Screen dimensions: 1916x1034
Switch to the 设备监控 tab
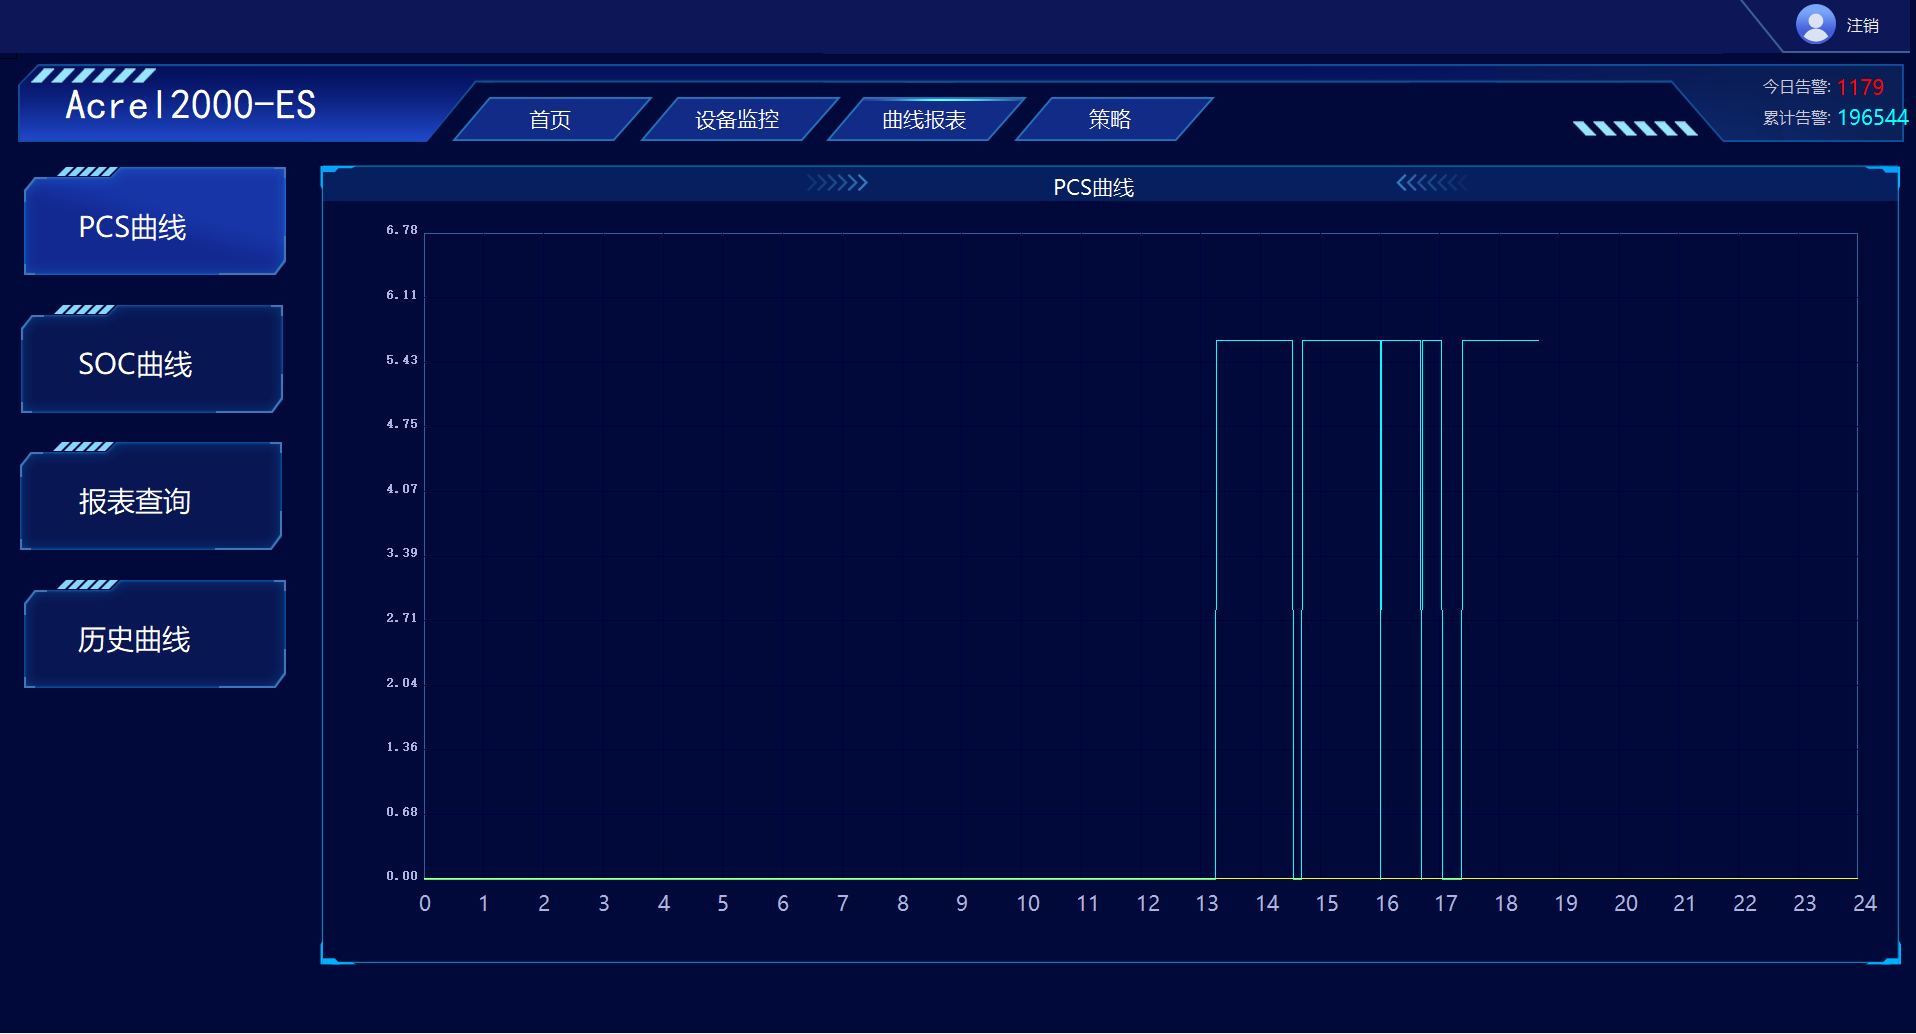pyautogui.click(x=737, y=118)
